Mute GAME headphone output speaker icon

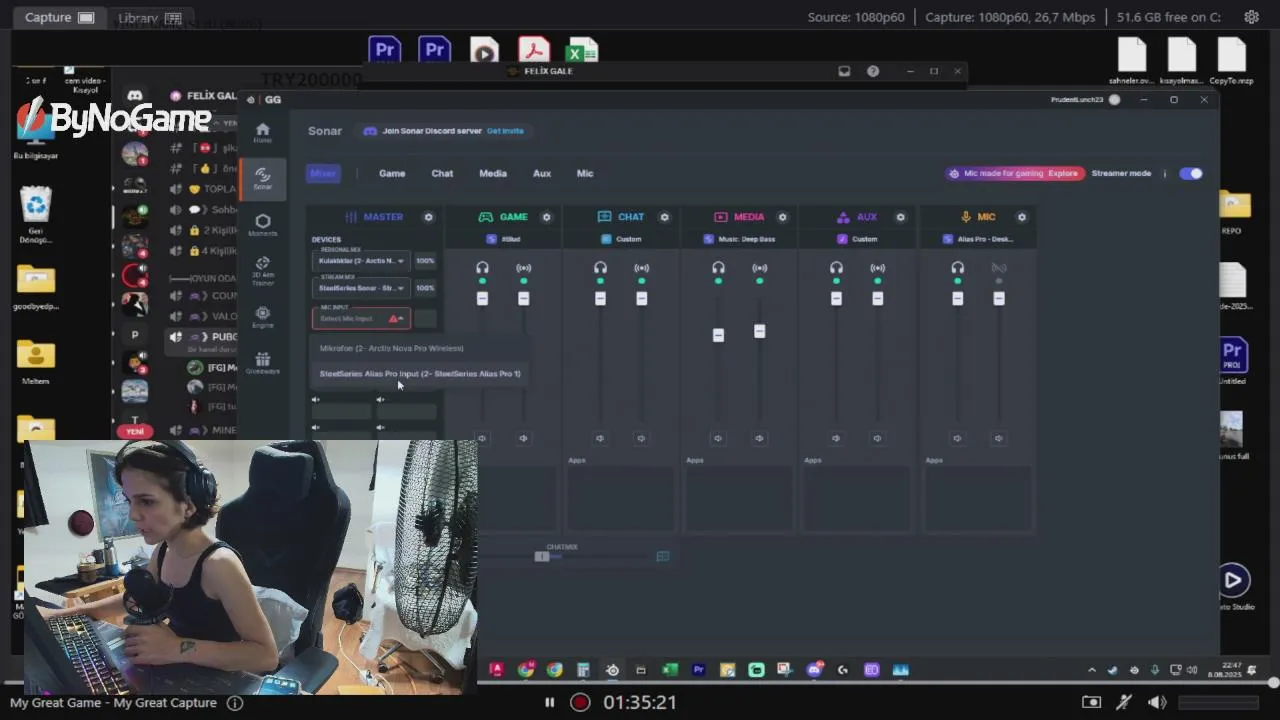[x=482, y=438]
